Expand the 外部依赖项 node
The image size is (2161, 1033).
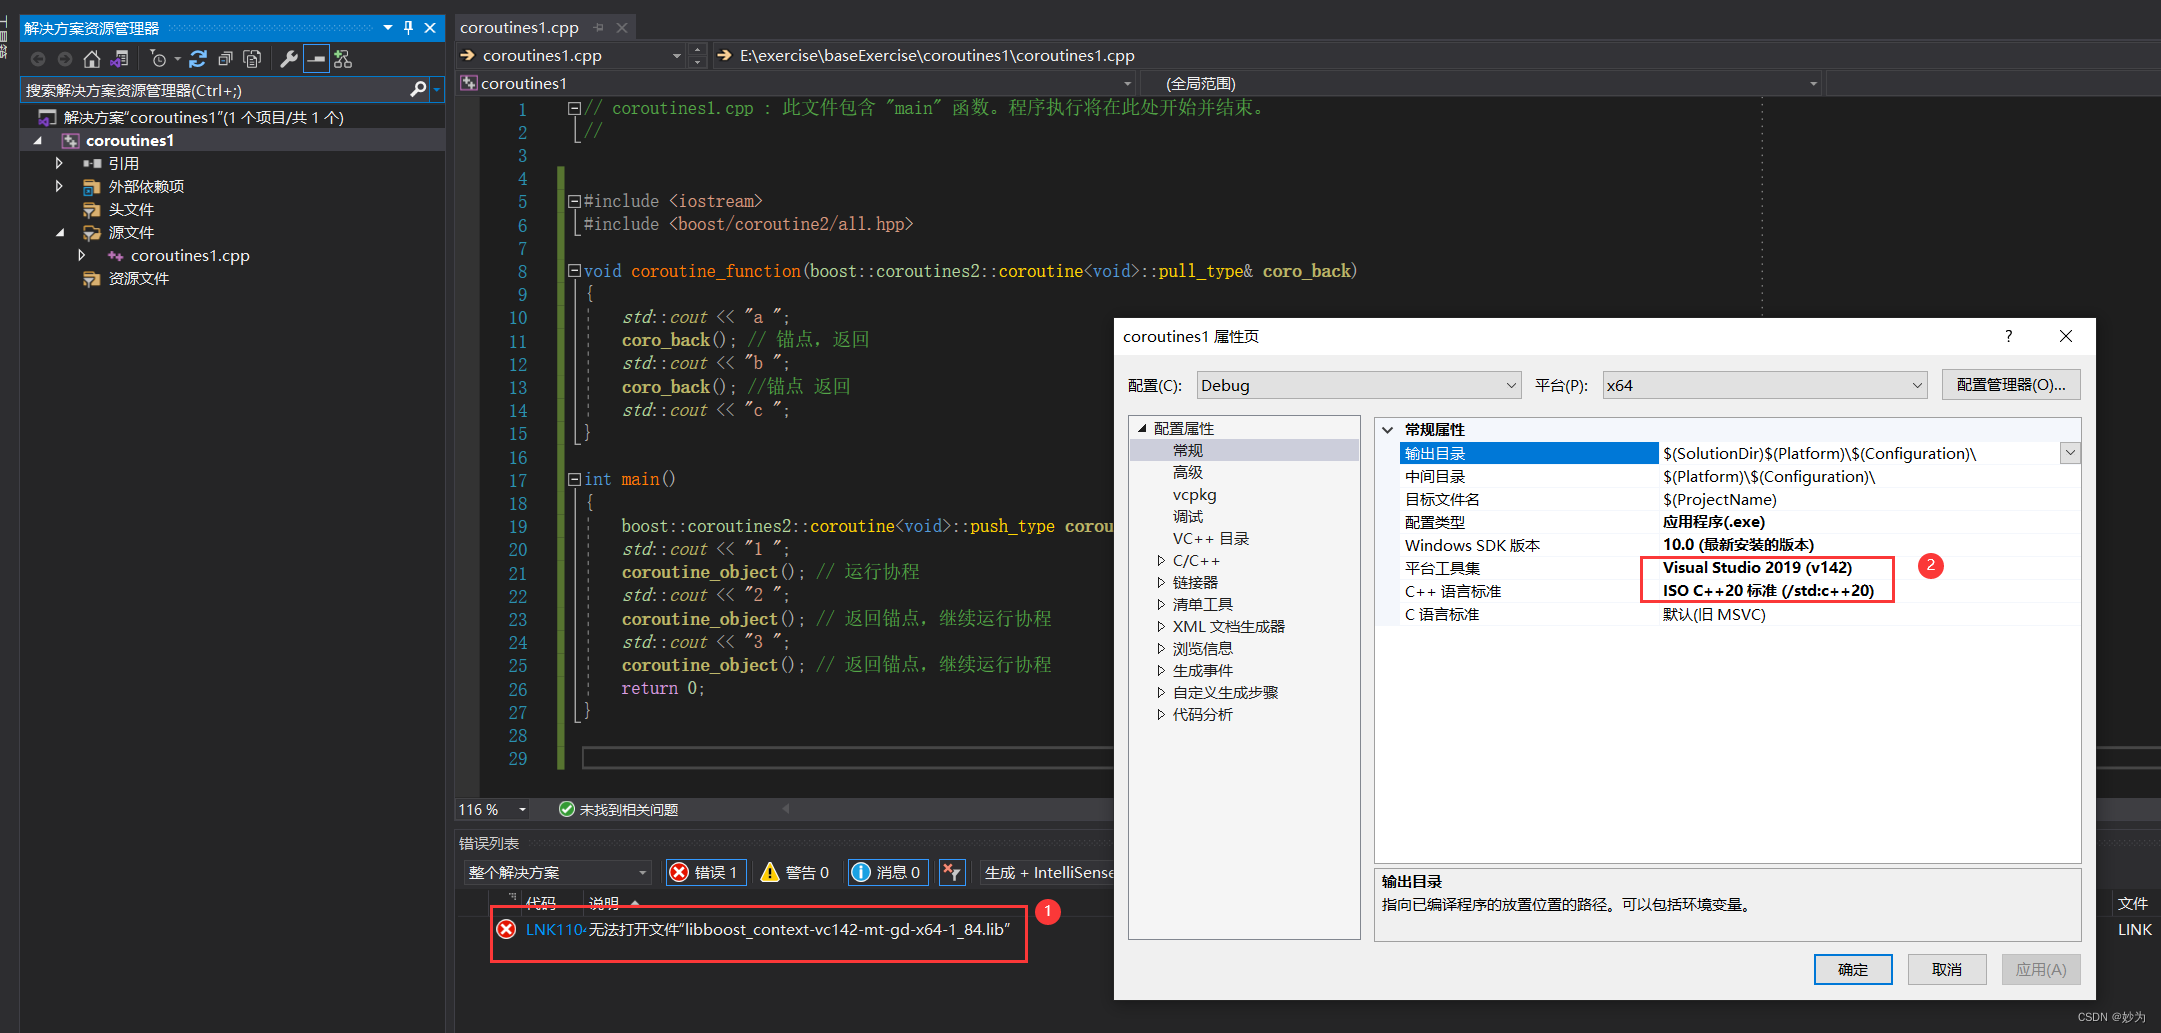tap(59, 186)
